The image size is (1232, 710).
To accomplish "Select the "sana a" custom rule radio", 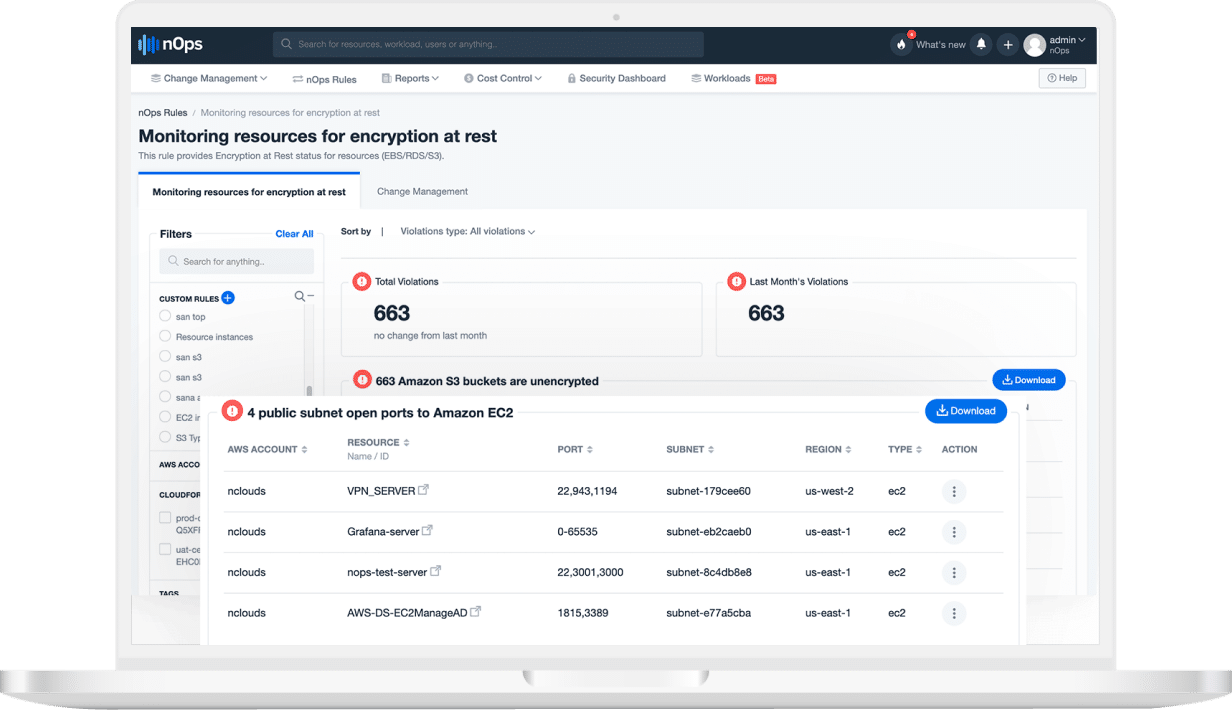I will pos(165,396).
